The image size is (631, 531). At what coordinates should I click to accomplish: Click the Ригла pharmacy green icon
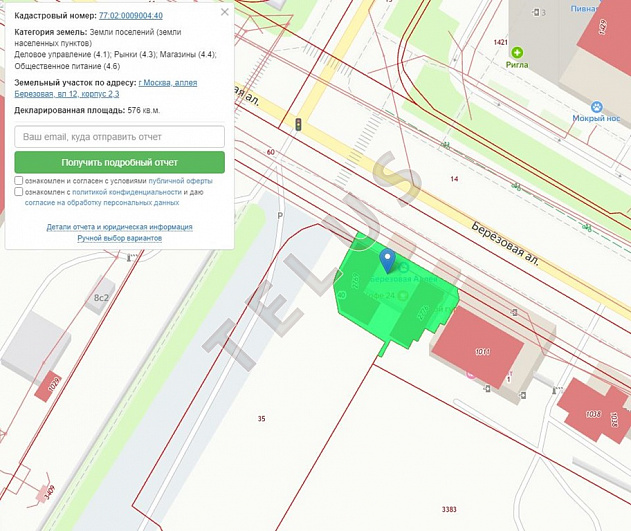(517, 52)
